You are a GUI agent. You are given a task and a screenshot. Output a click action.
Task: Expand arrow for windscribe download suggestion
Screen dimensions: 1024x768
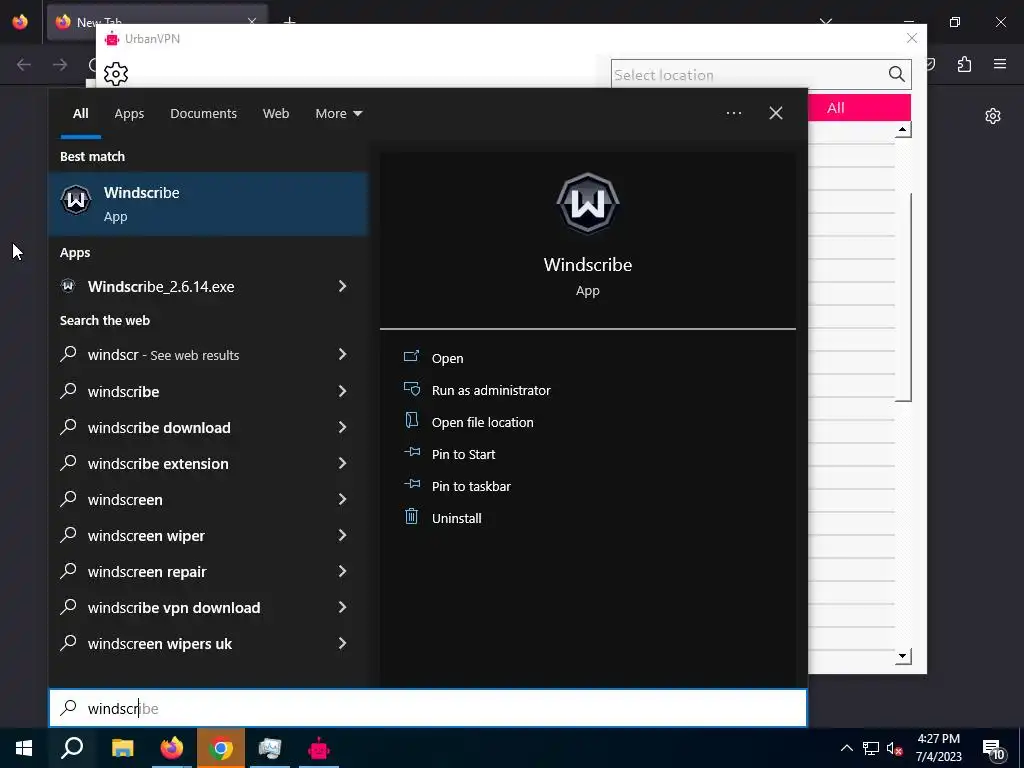342,427
